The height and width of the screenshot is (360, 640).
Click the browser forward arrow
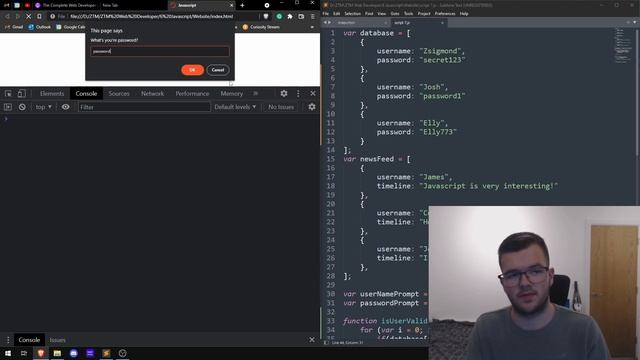pyautogui.click(x=17, y=16)
